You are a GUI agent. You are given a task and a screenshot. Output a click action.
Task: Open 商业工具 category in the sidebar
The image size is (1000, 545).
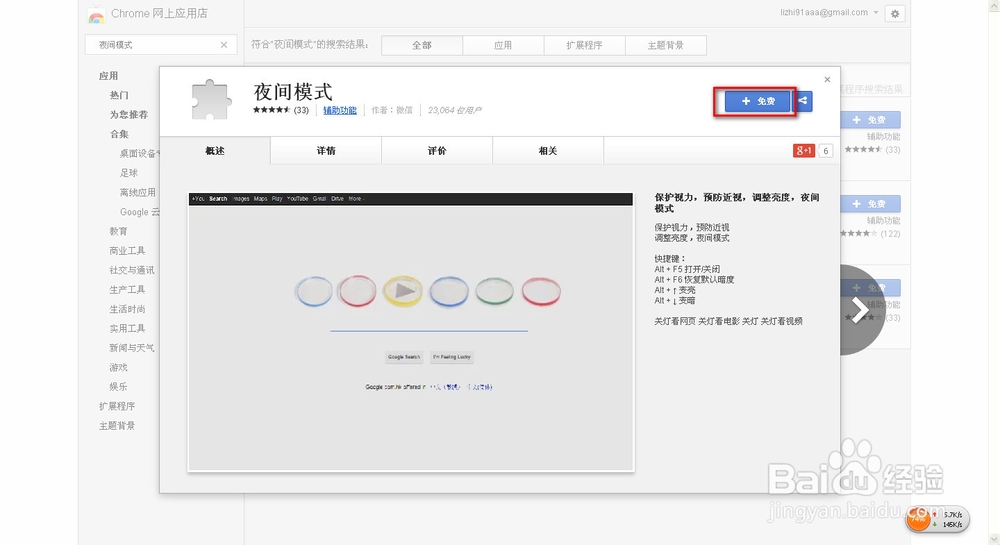127,251
